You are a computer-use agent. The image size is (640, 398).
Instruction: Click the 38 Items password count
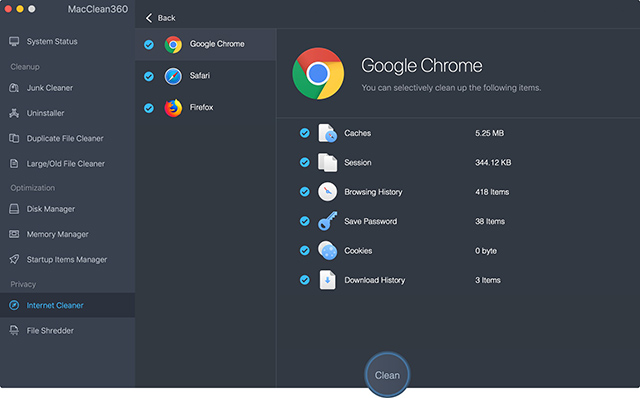490,221
